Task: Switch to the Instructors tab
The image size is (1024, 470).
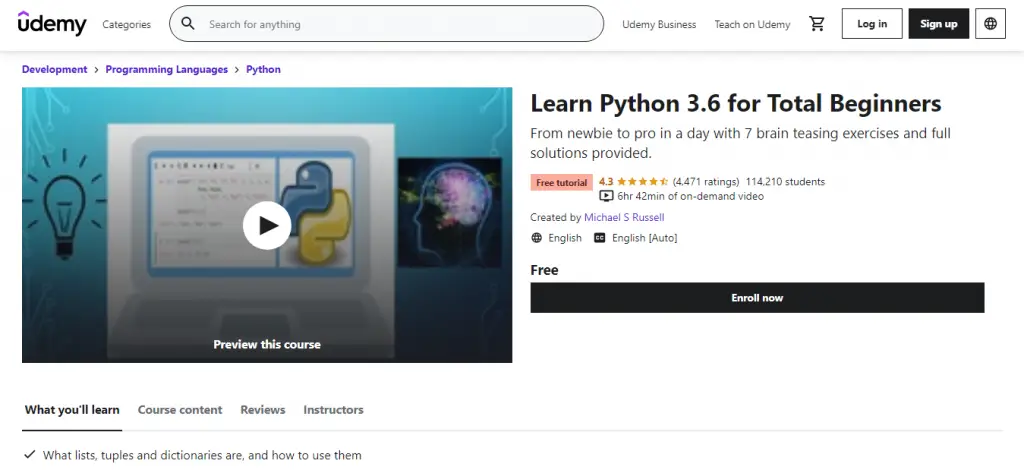Action: 333,410
